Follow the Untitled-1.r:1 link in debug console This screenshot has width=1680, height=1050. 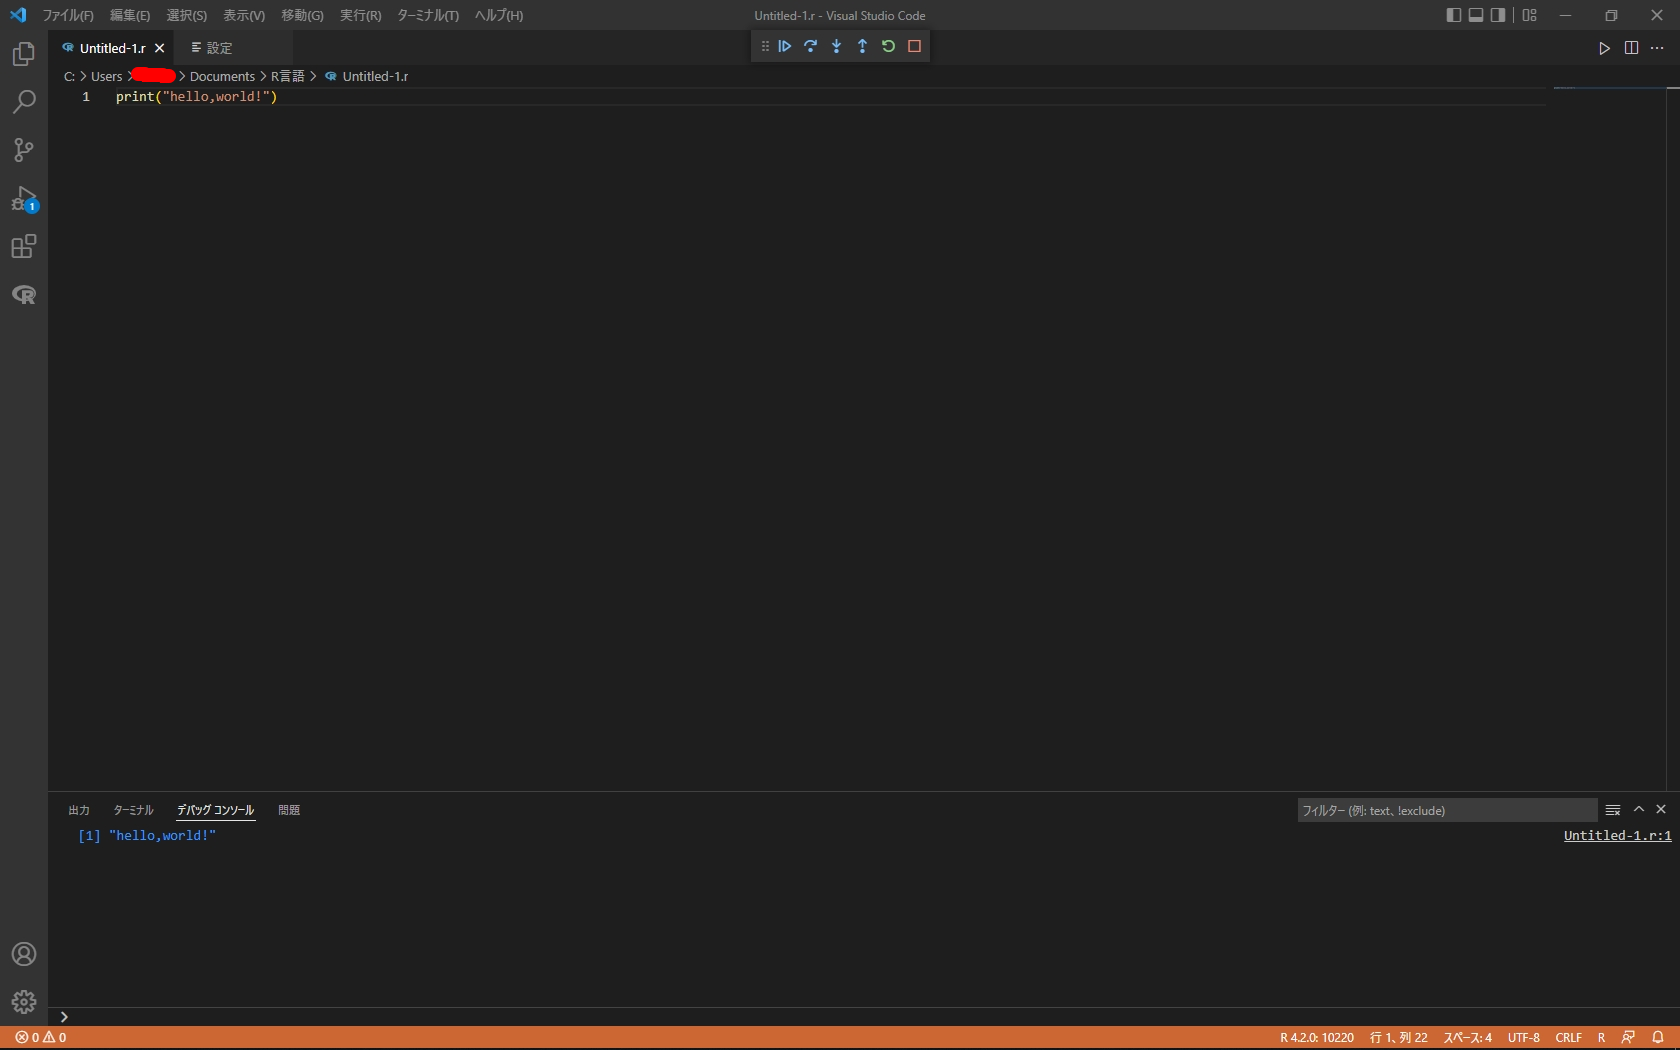[1616, 836]
